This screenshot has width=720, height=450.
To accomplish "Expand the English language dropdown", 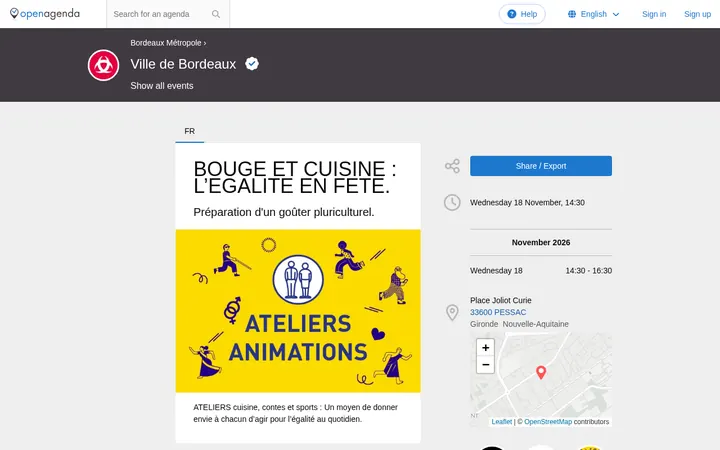I will point(593,14).
